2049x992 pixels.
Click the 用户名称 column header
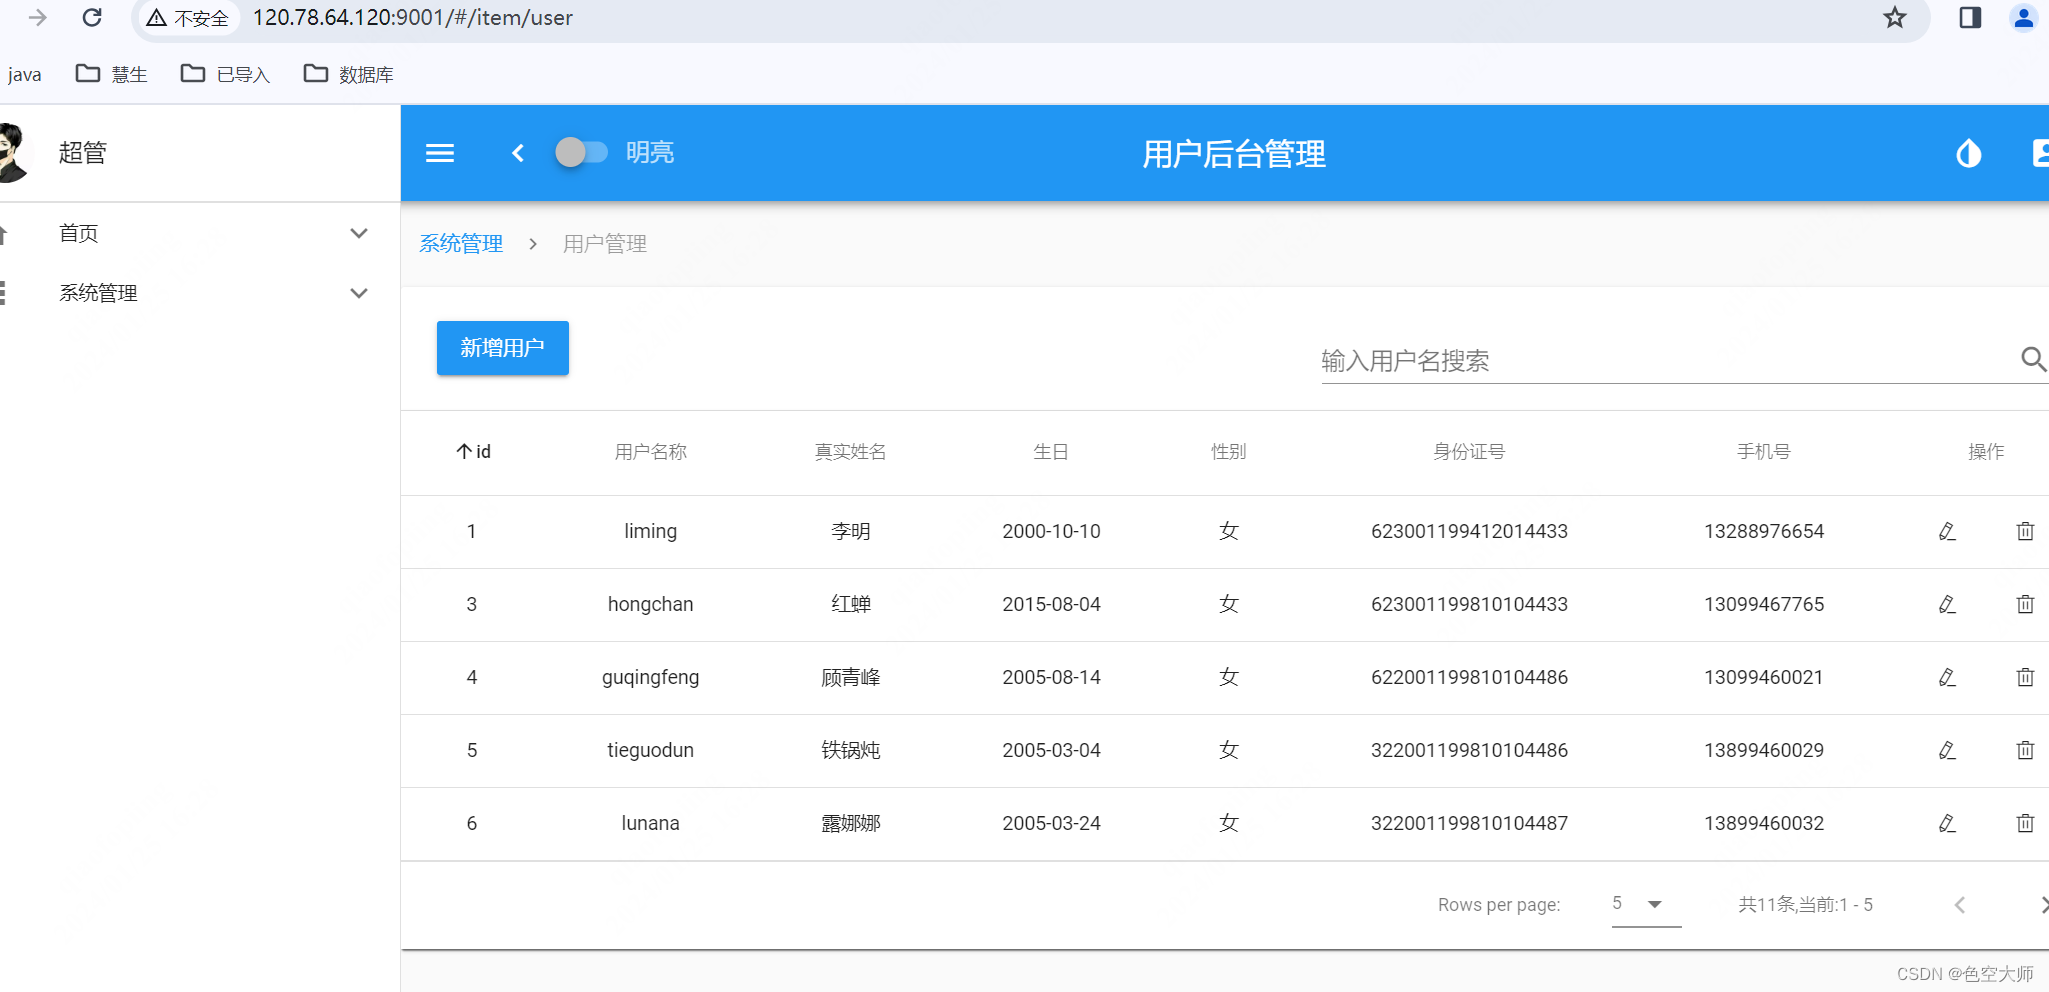pyautogui.click(x=651, y=452)
